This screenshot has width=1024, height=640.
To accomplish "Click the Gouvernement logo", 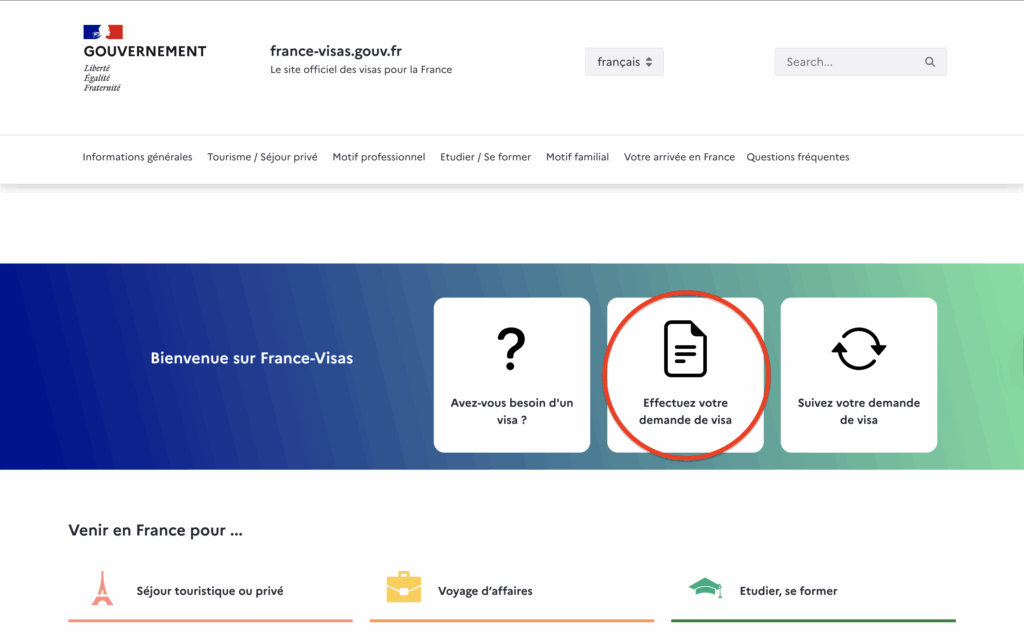I will point(144,58).
